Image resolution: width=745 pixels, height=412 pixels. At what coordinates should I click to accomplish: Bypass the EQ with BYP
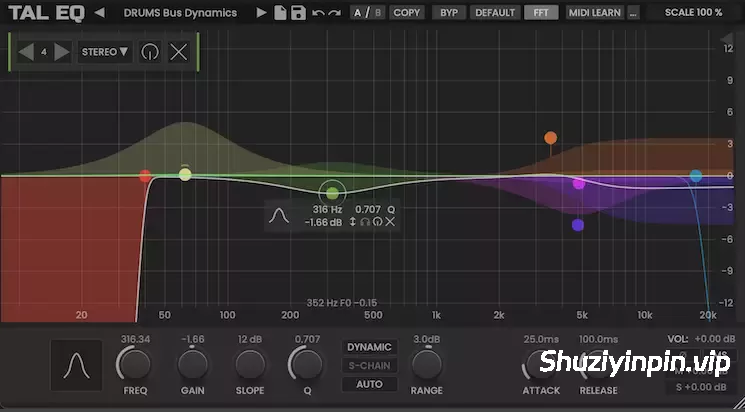click(449, 13)
